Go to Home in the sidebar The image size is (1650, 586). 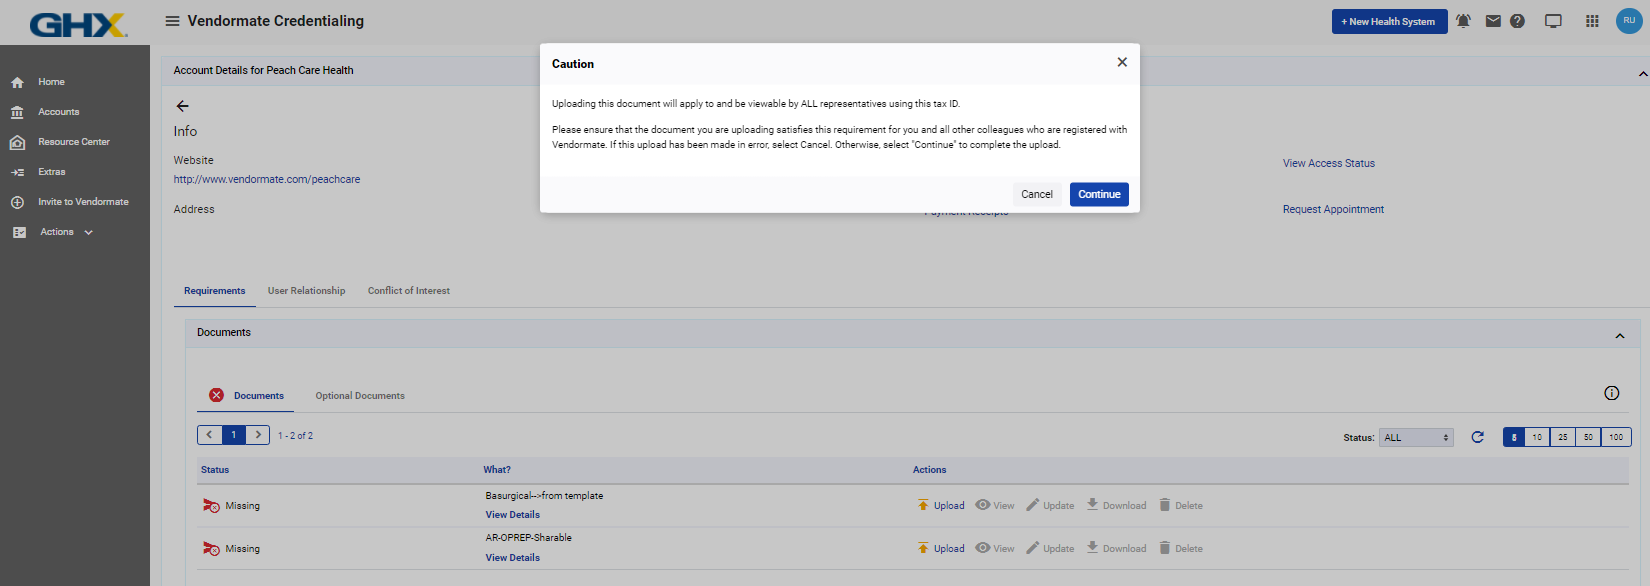point(51,82)
